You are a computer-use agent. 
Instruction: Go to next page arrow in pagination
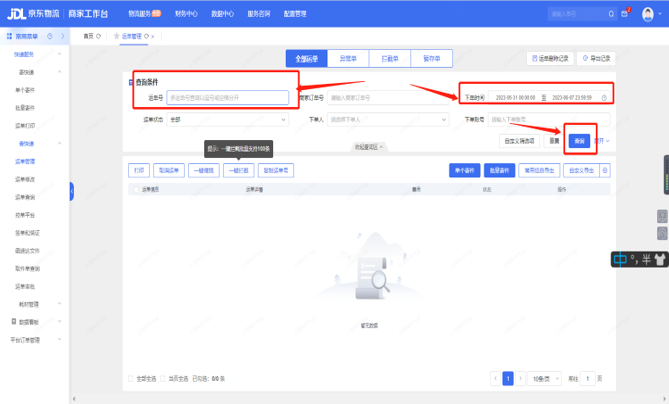520,378
